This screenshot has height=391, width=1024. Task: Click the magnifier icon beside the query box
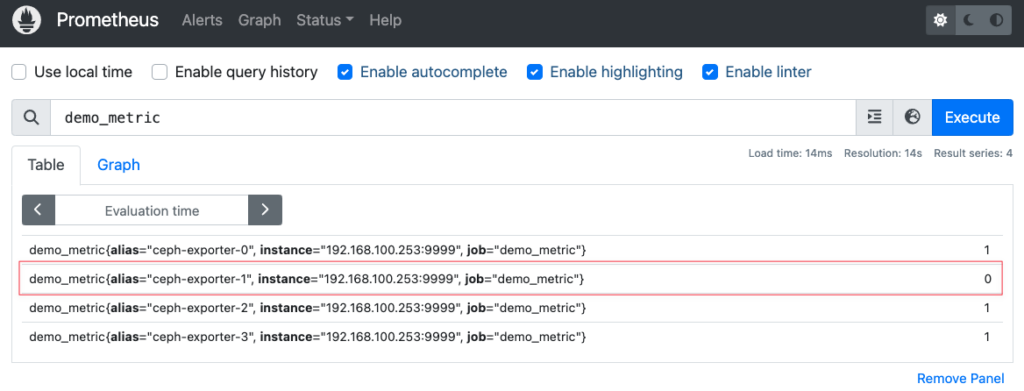click(x=31, y=117)
